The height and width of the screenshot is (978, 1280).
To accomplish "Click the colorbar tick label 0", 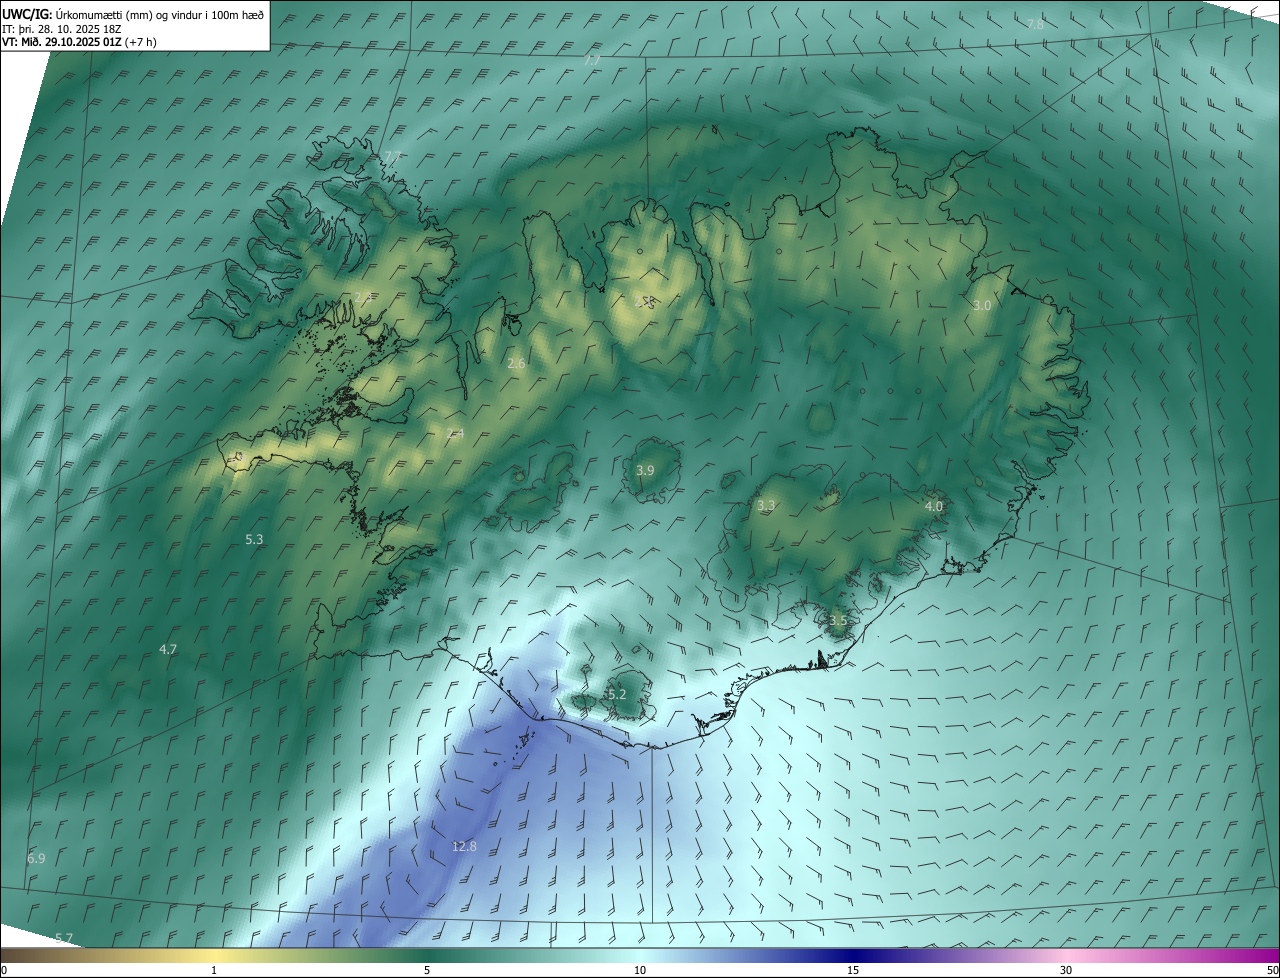I will coord(3,970).
